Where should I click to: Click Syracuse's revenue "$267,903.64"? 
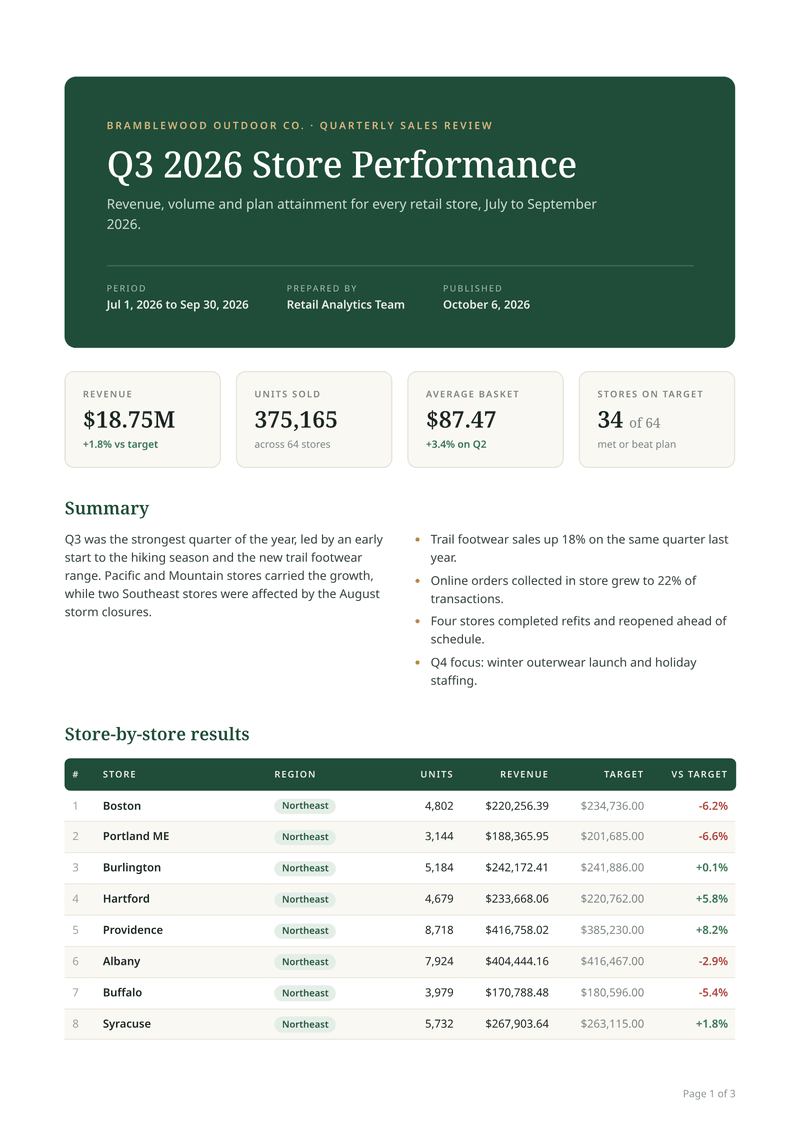pyautogui.click(x=517, y=1024)
